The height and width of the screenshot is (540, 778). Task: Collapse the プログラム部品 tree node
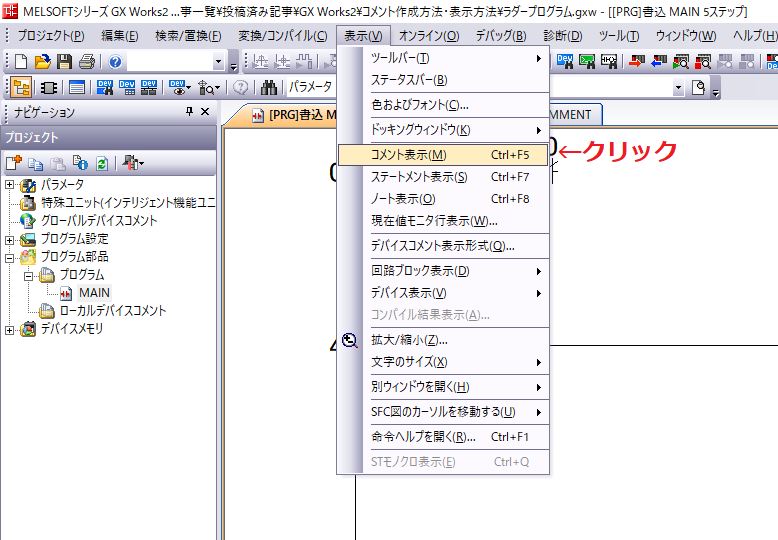9,258
